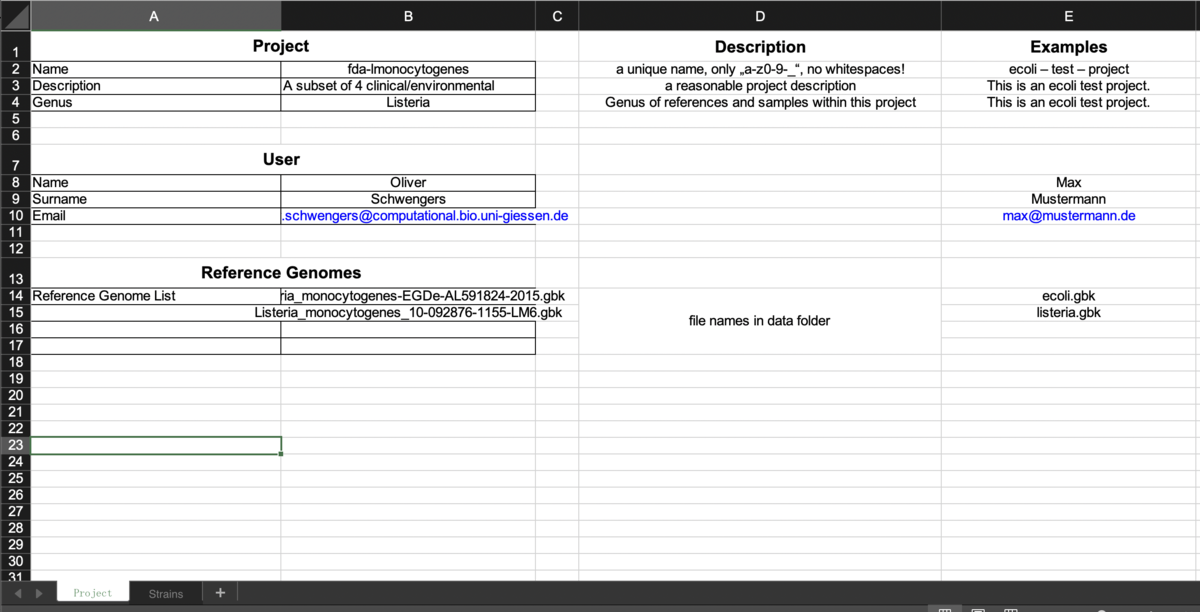Select row 30 header
This screenshot has height=612, width=1200.
tap(15, 560)
